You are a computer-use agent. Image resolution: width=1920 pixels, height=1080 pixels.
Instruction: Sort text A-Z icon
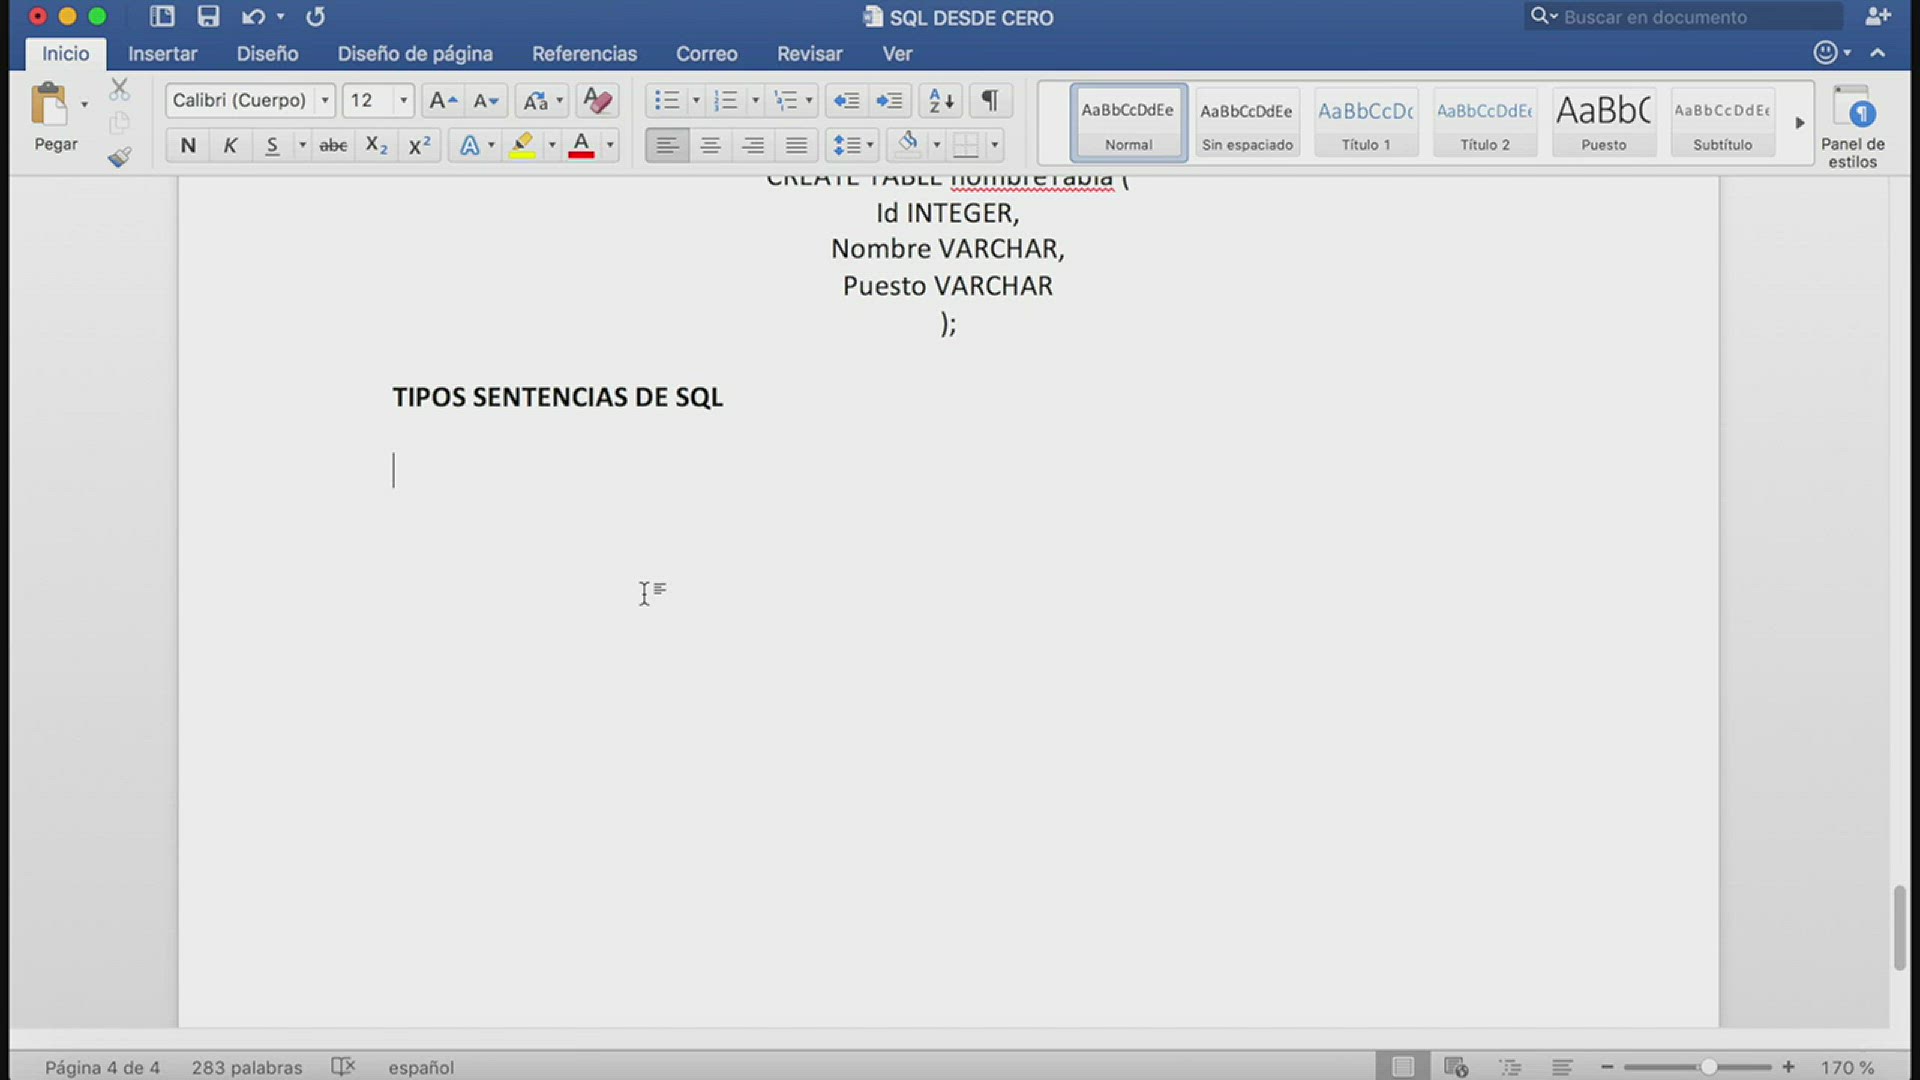(941, 100)
